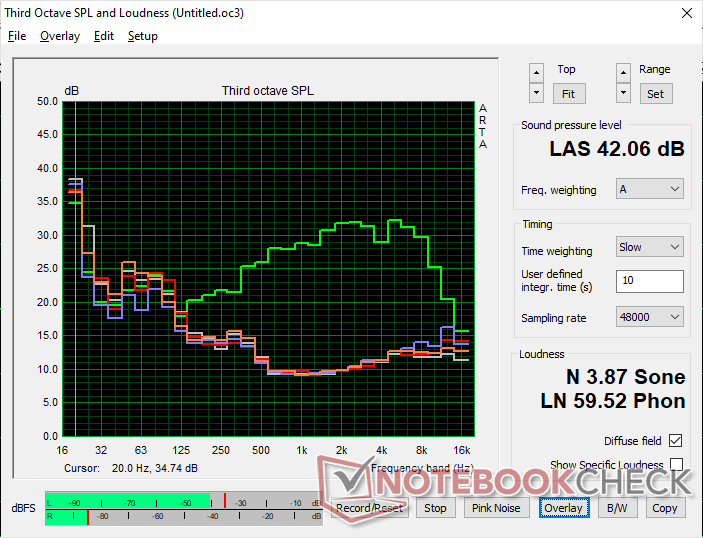Open the File menu
This screenshot has height=538, width=703.
[17, 36]
